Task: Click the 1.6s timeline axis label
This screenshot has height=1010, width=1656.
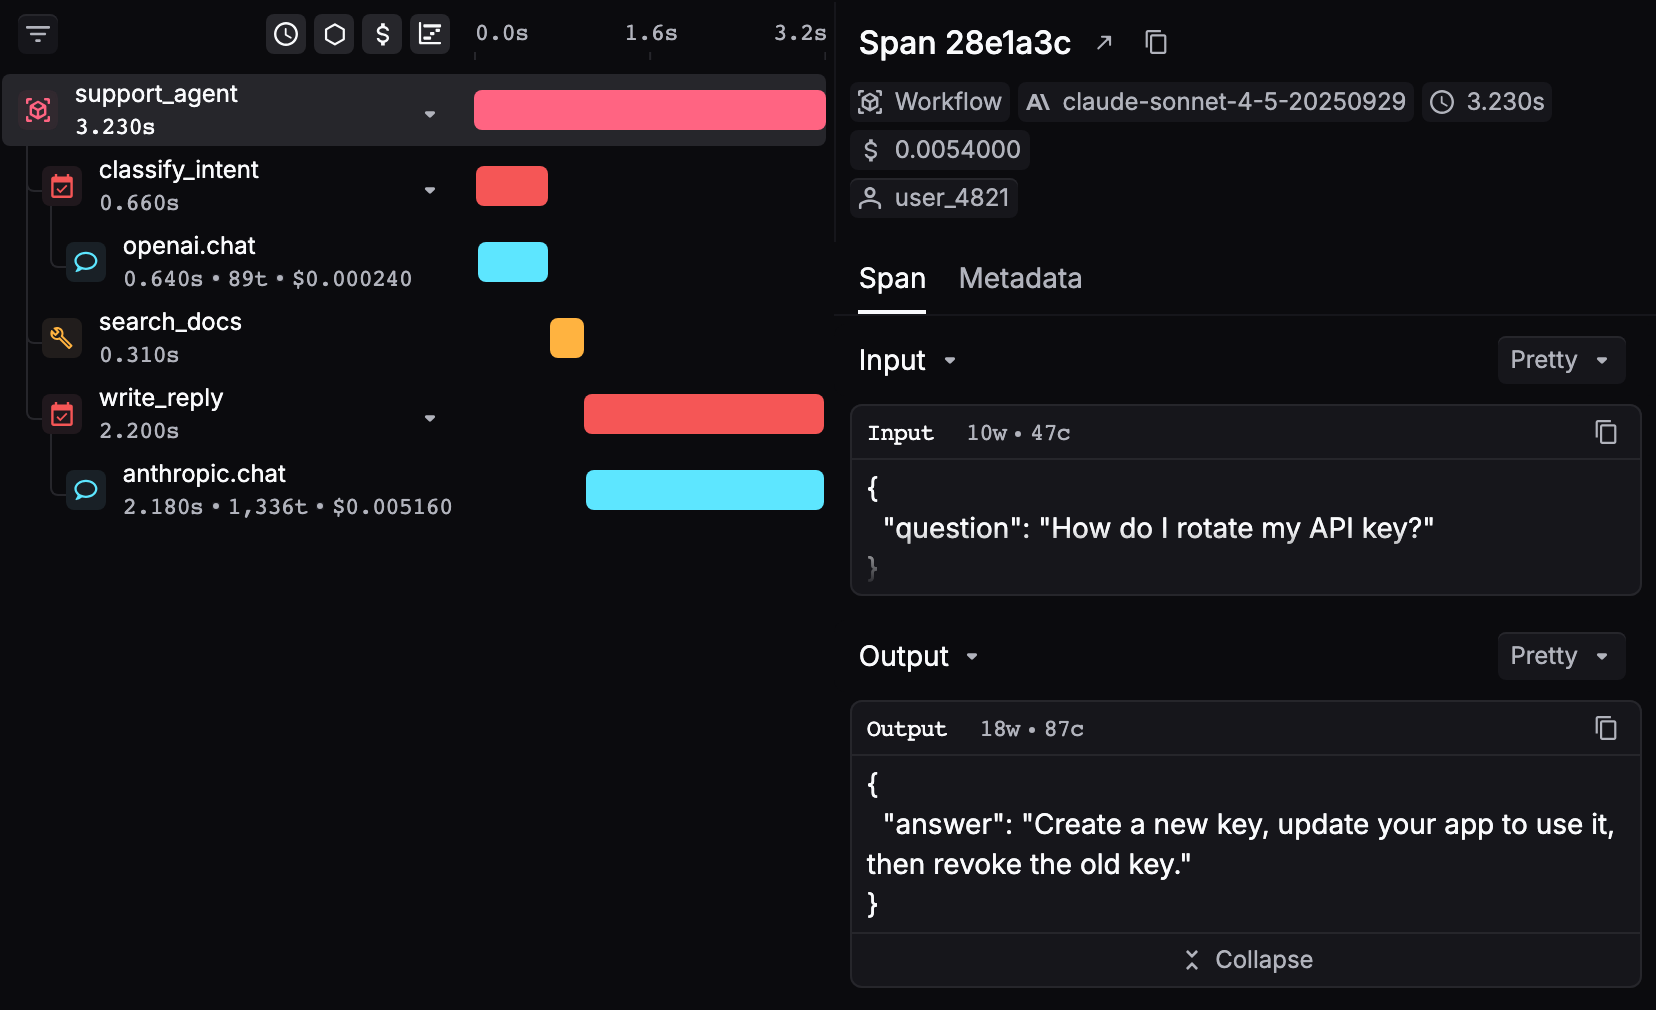Action: click(x=651, y=33)
